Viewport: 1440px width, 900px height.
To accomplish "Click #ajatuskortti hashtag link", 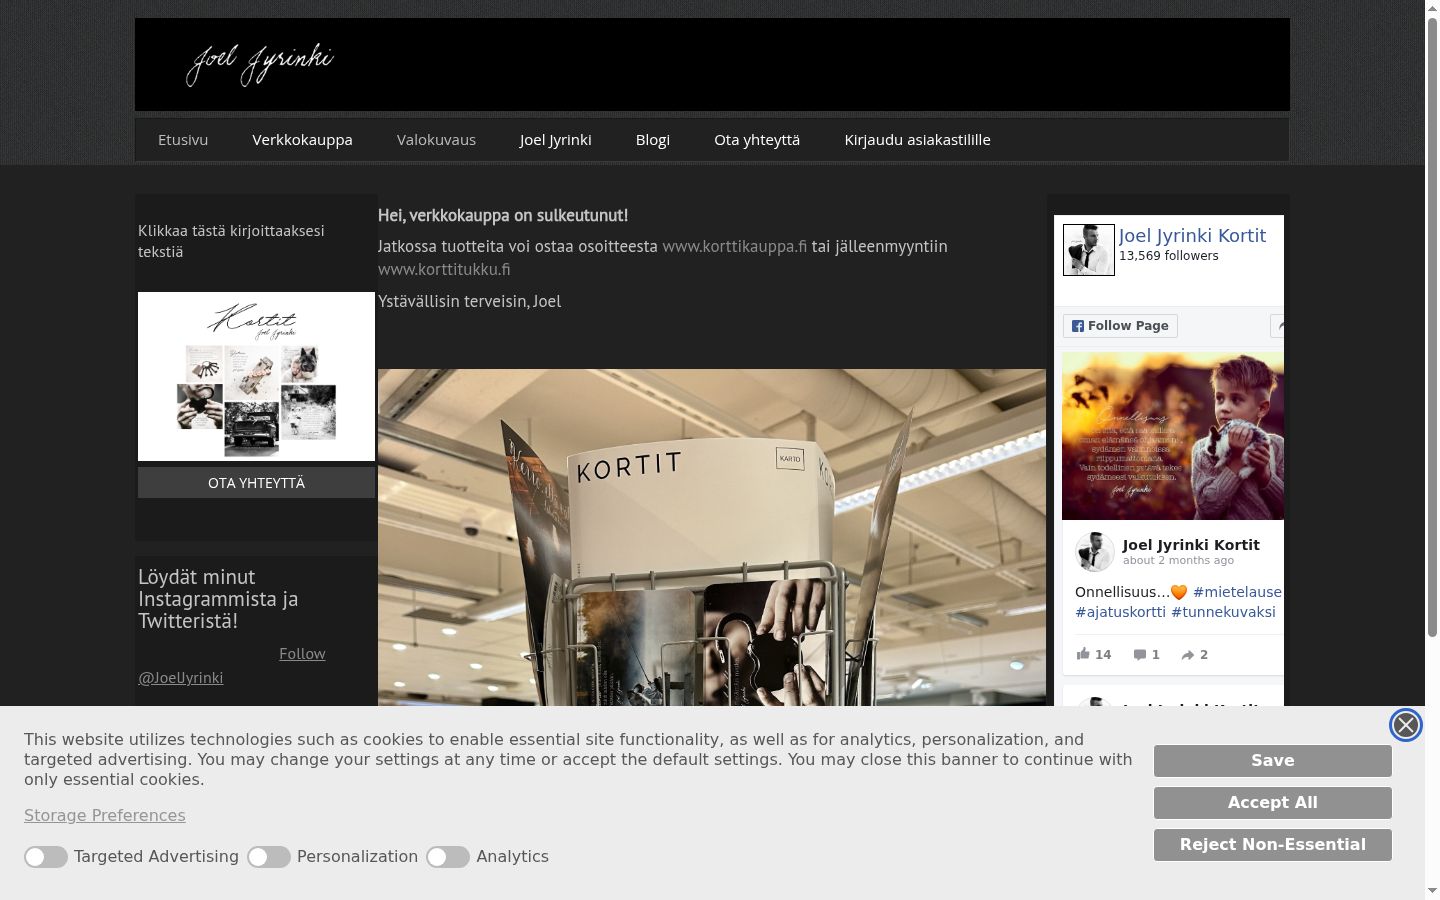I will [1120, 612].
